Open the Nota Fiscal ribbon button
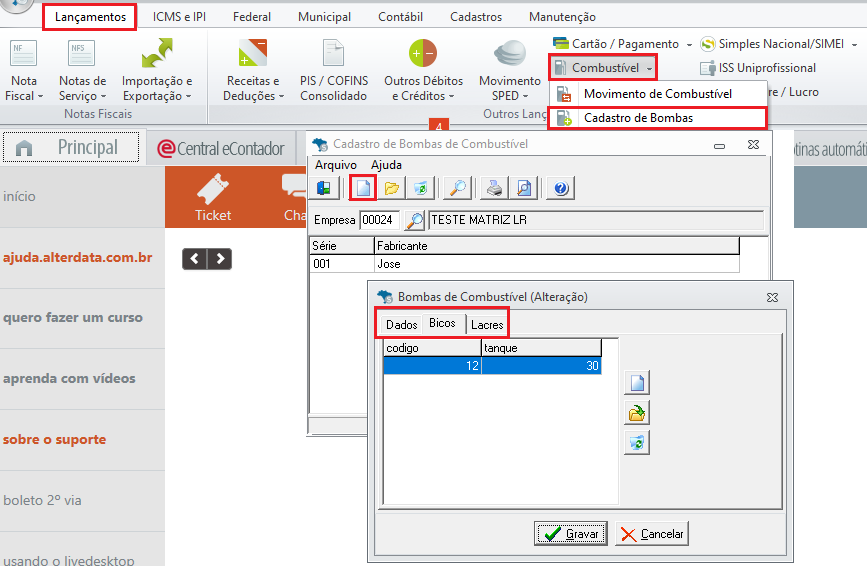This screenshot has width=867, height=566. [24, 70]
